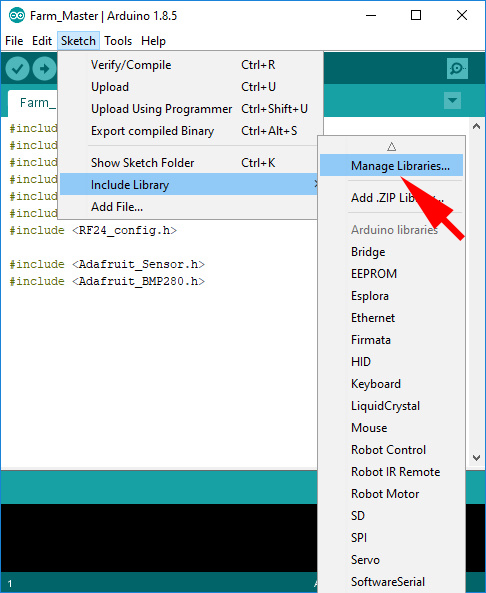Open the Tools menu

pyautogui.click(x=118, y=41)
